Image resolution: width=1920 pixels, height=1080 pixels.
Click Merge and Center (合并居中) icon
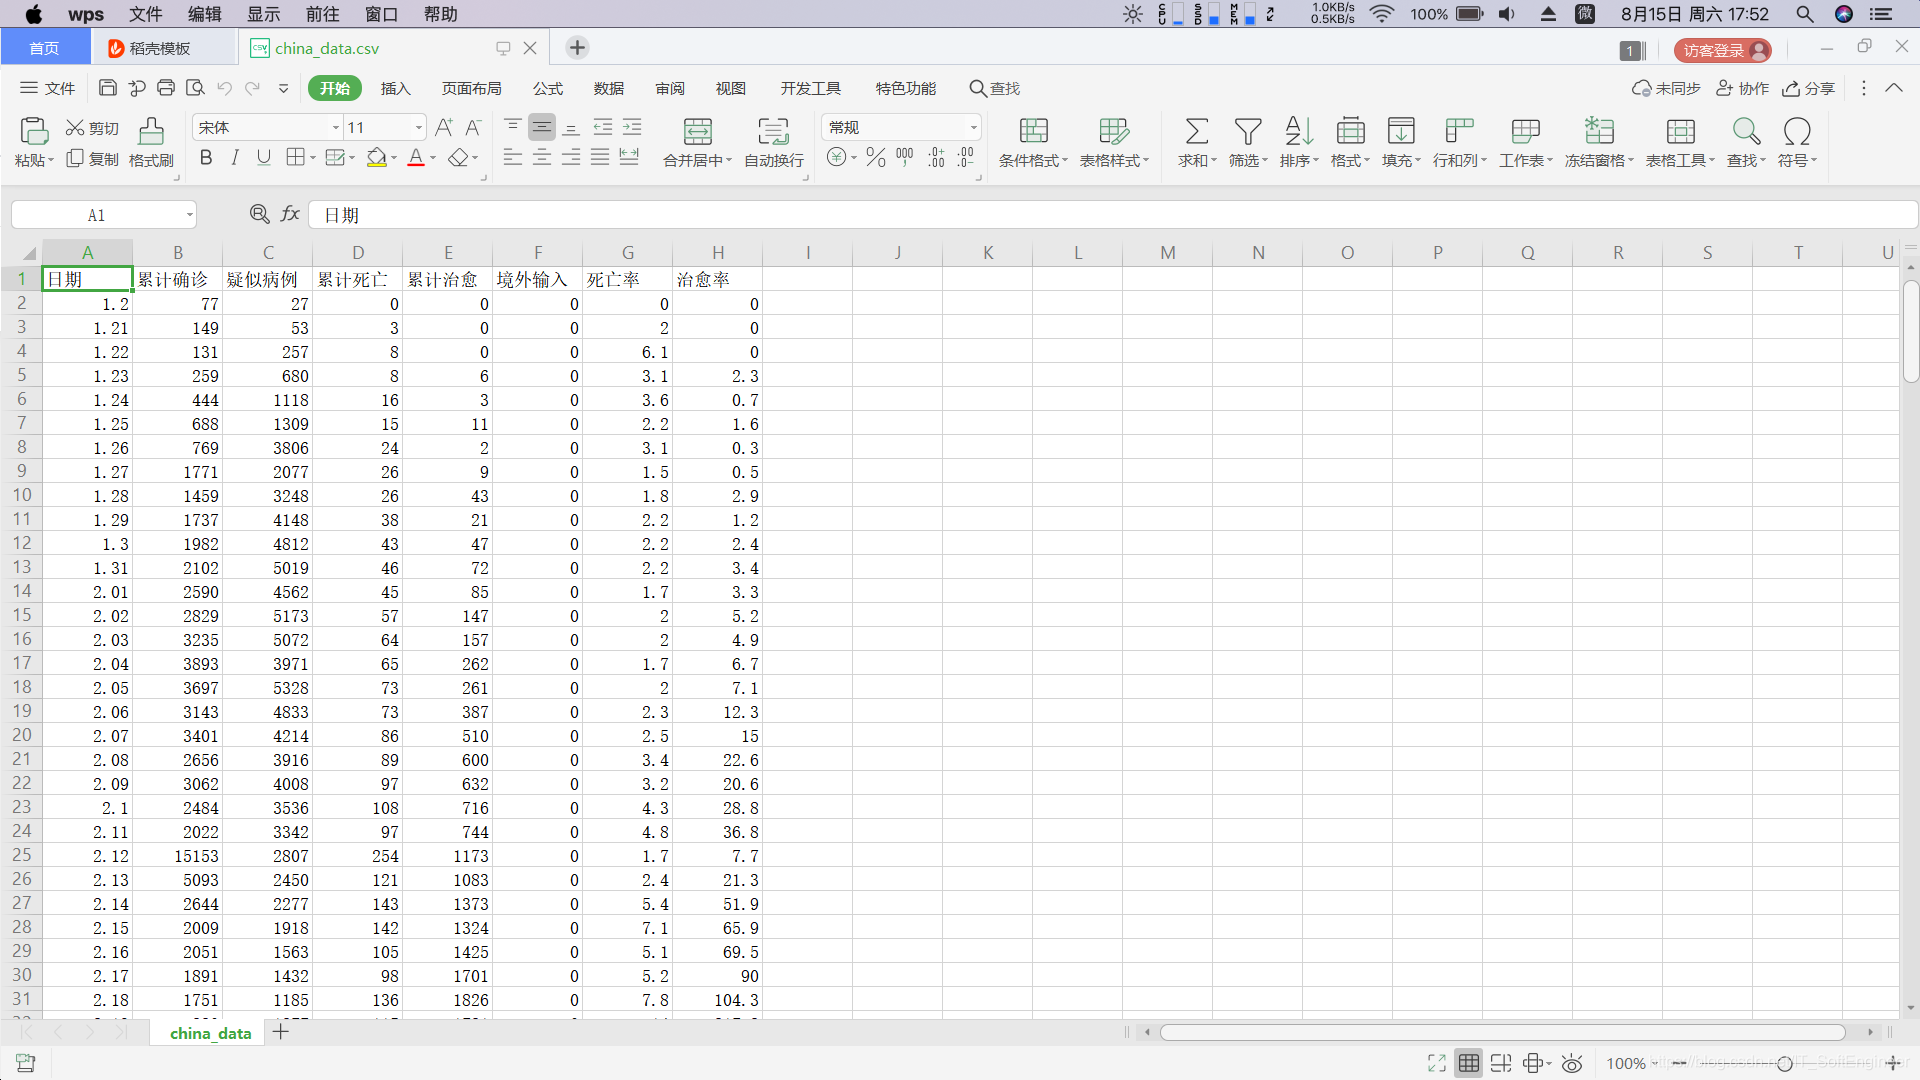tap(697, 131)
